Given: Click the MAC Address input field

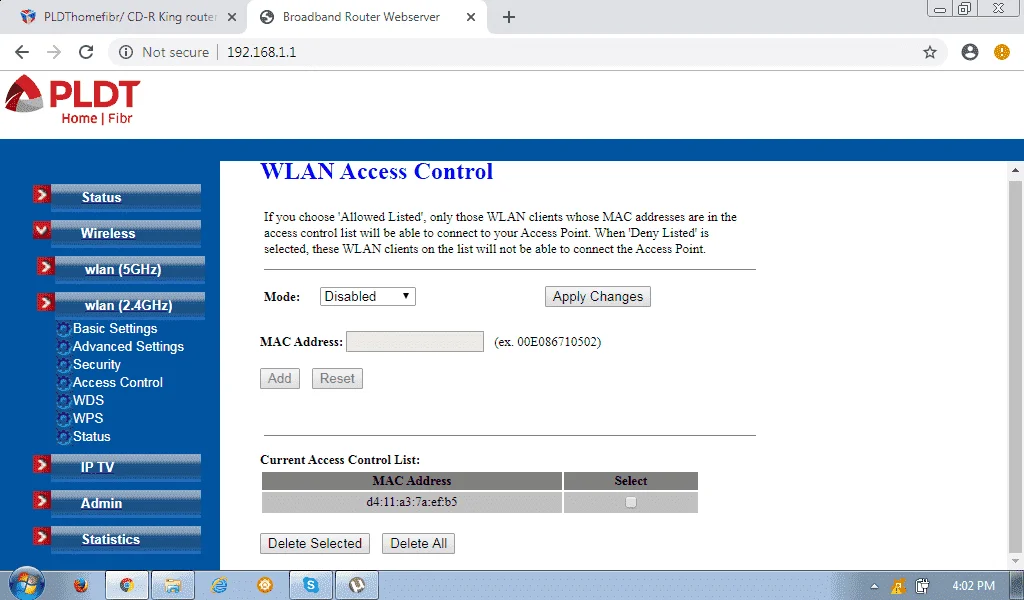Looking at the screenshot, I should pyautogui.click(x=415, y=341).
